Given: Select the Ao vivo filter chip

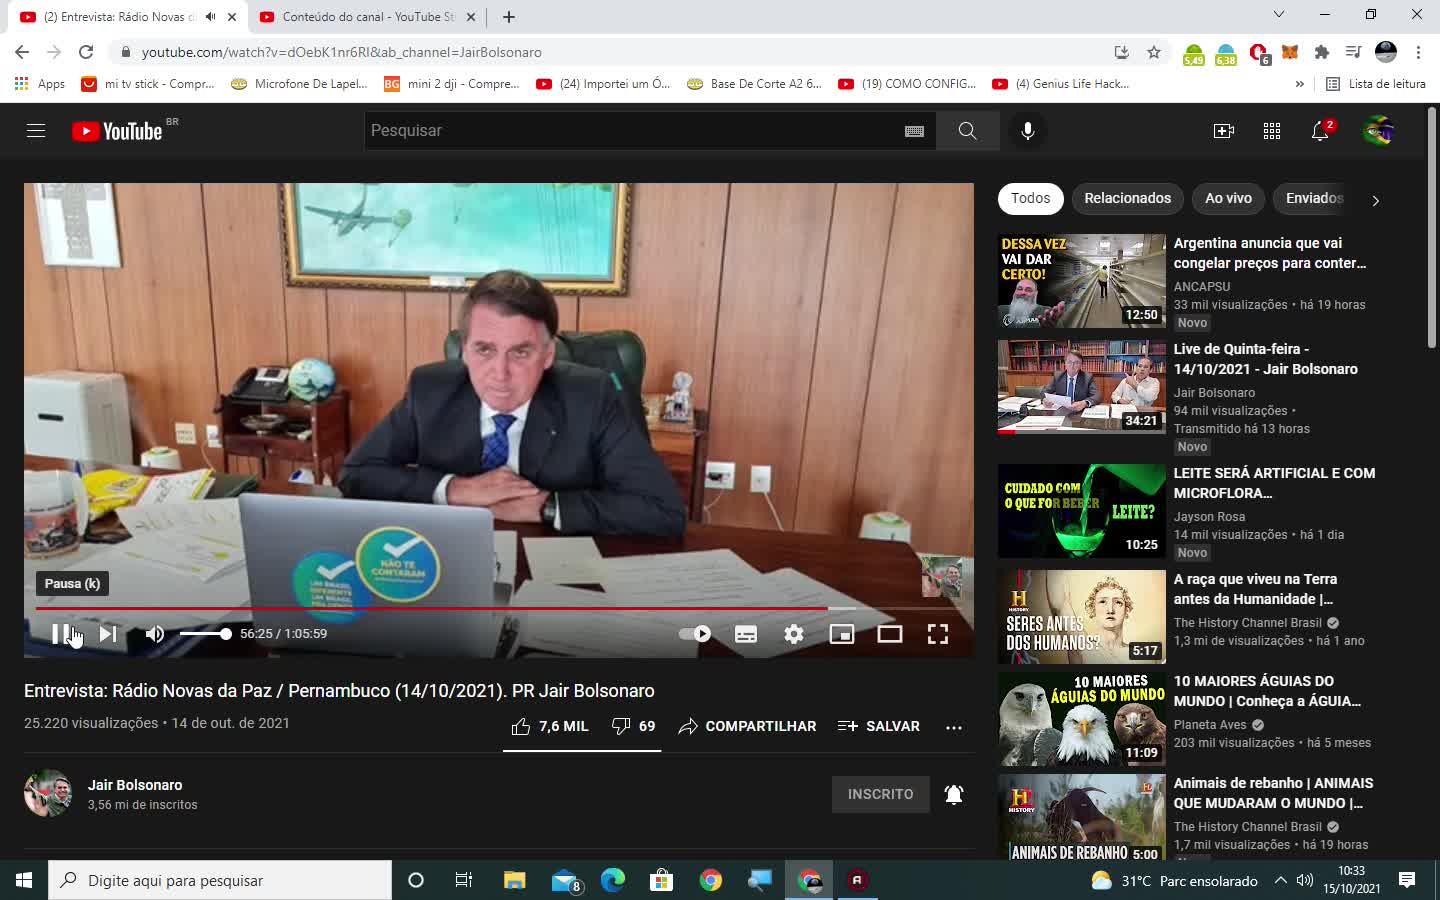Looking at the screenshot, I should (1228, 198).
